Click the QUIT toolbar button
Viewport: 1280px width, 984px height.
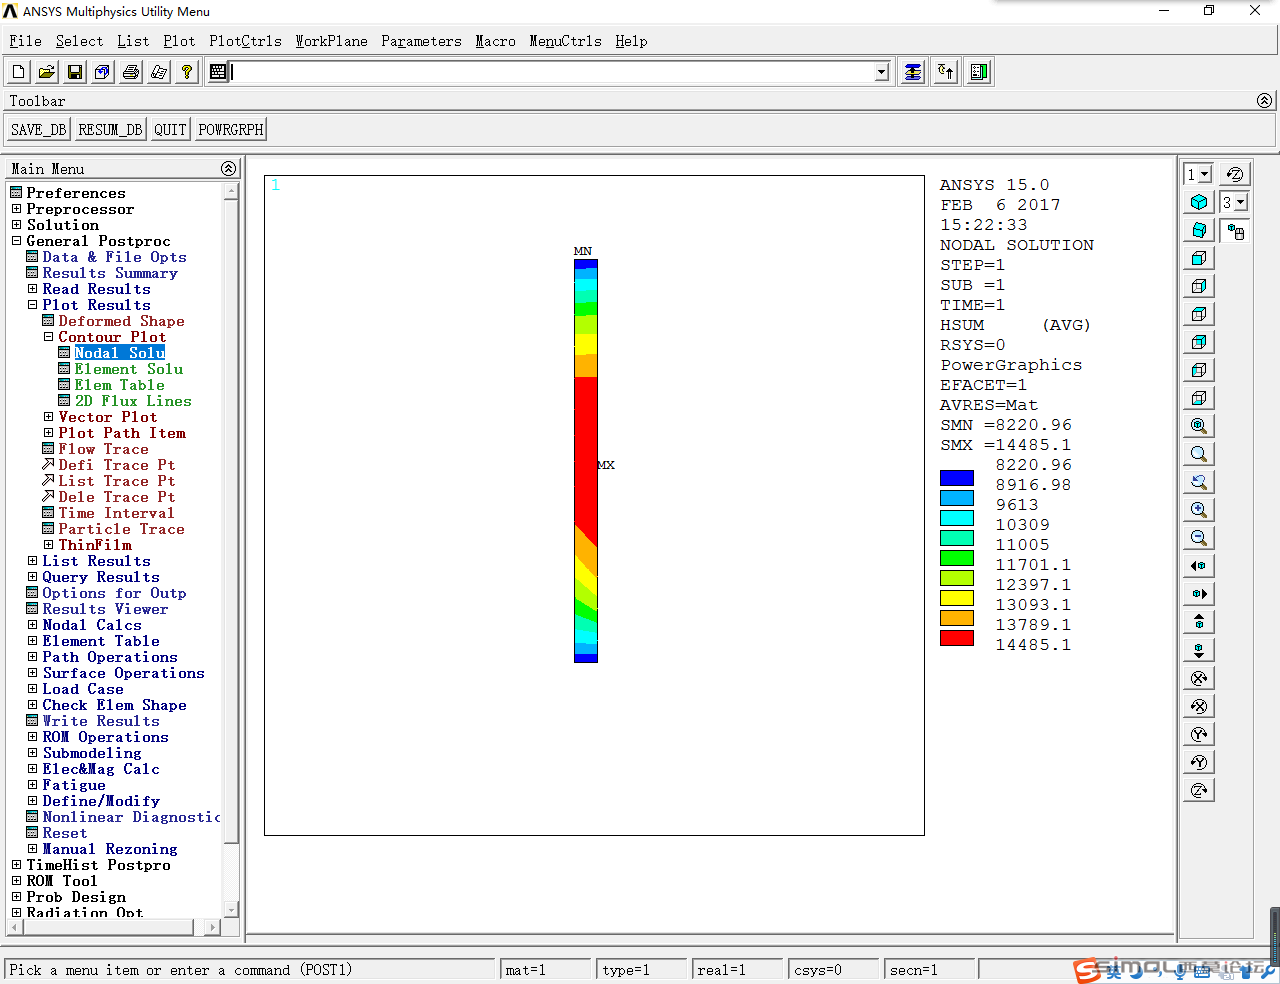pyautogui.click(x=170, y=130)
